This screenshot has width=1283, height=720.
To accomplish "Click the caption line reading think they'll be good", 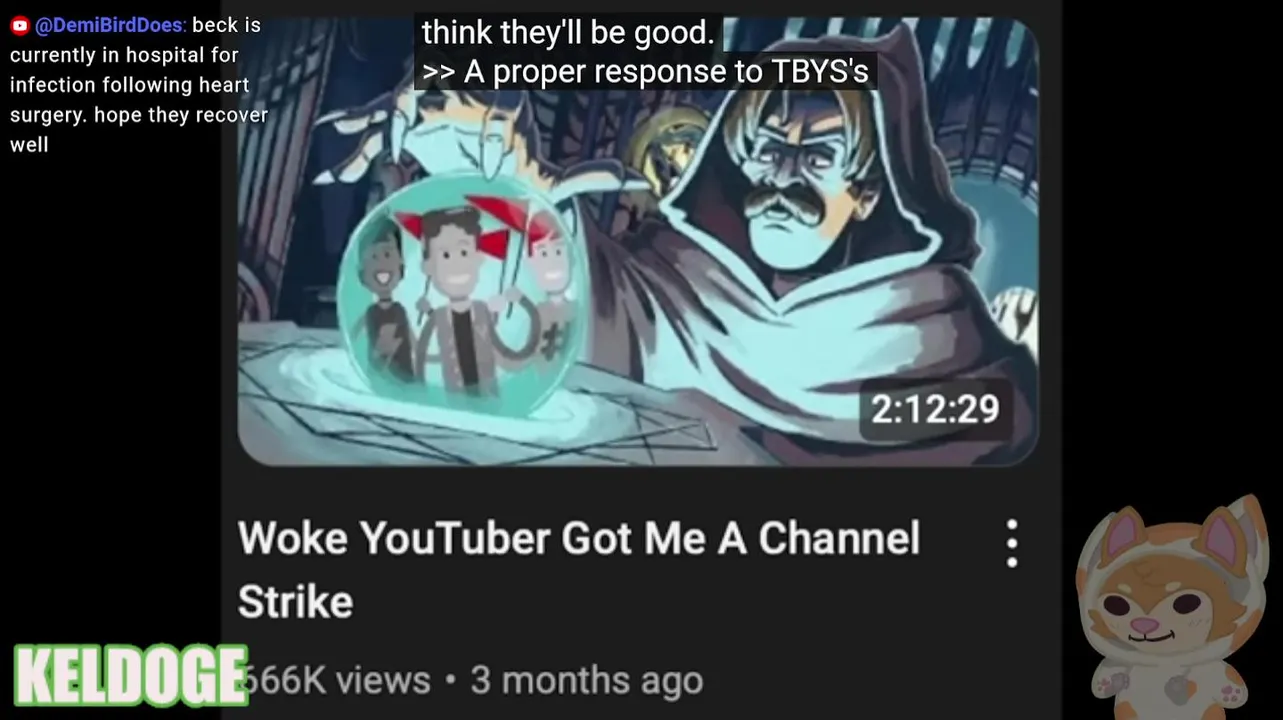I will [568, 32].
